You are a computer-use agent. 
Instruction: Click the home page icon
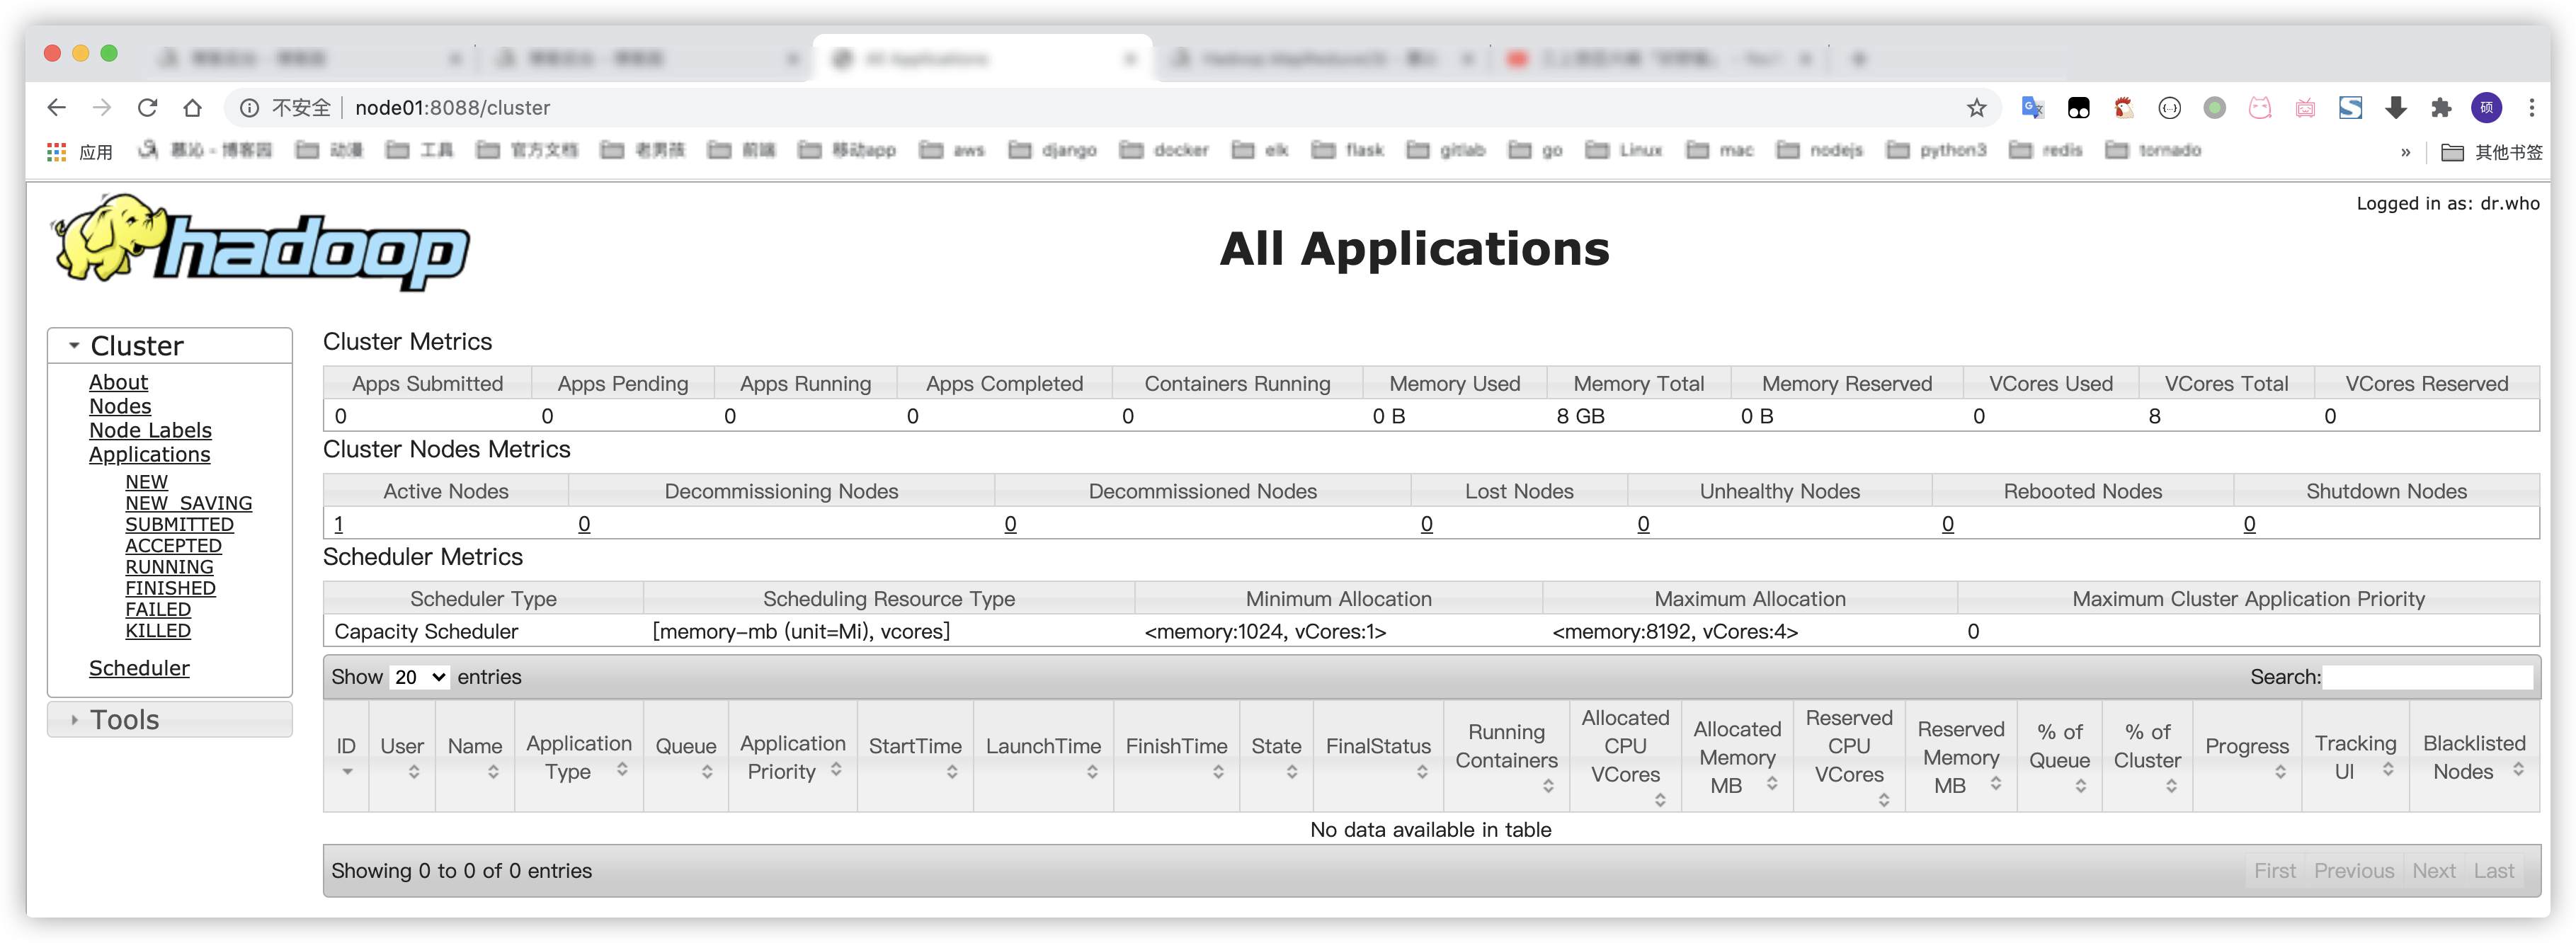tap(192, 107)
